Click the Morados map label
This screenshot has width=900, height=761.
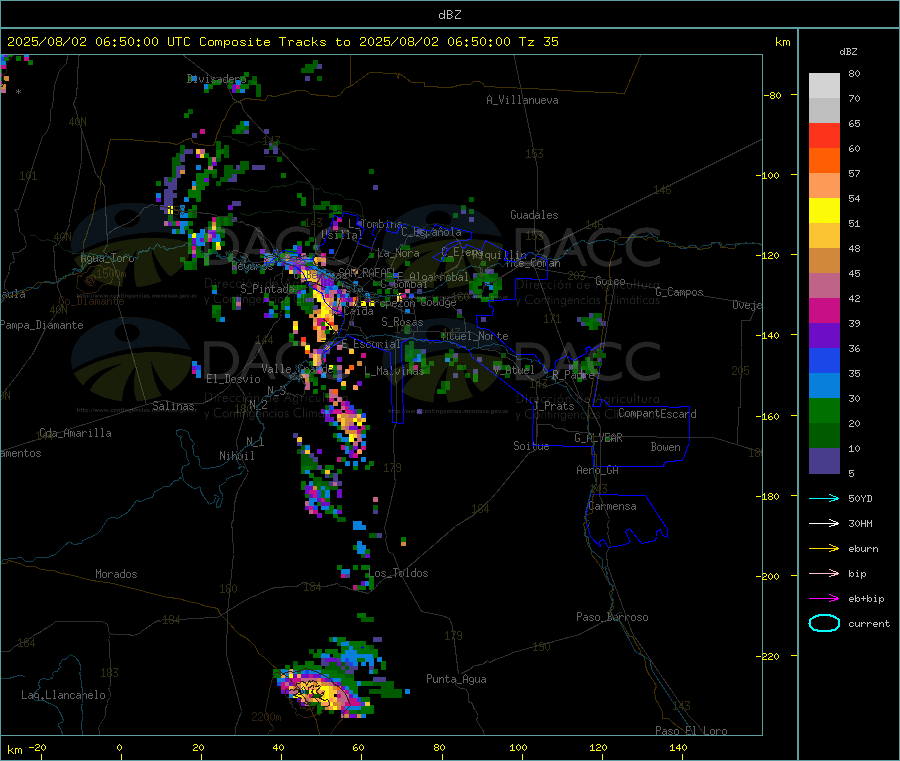[x=116, y=574]
